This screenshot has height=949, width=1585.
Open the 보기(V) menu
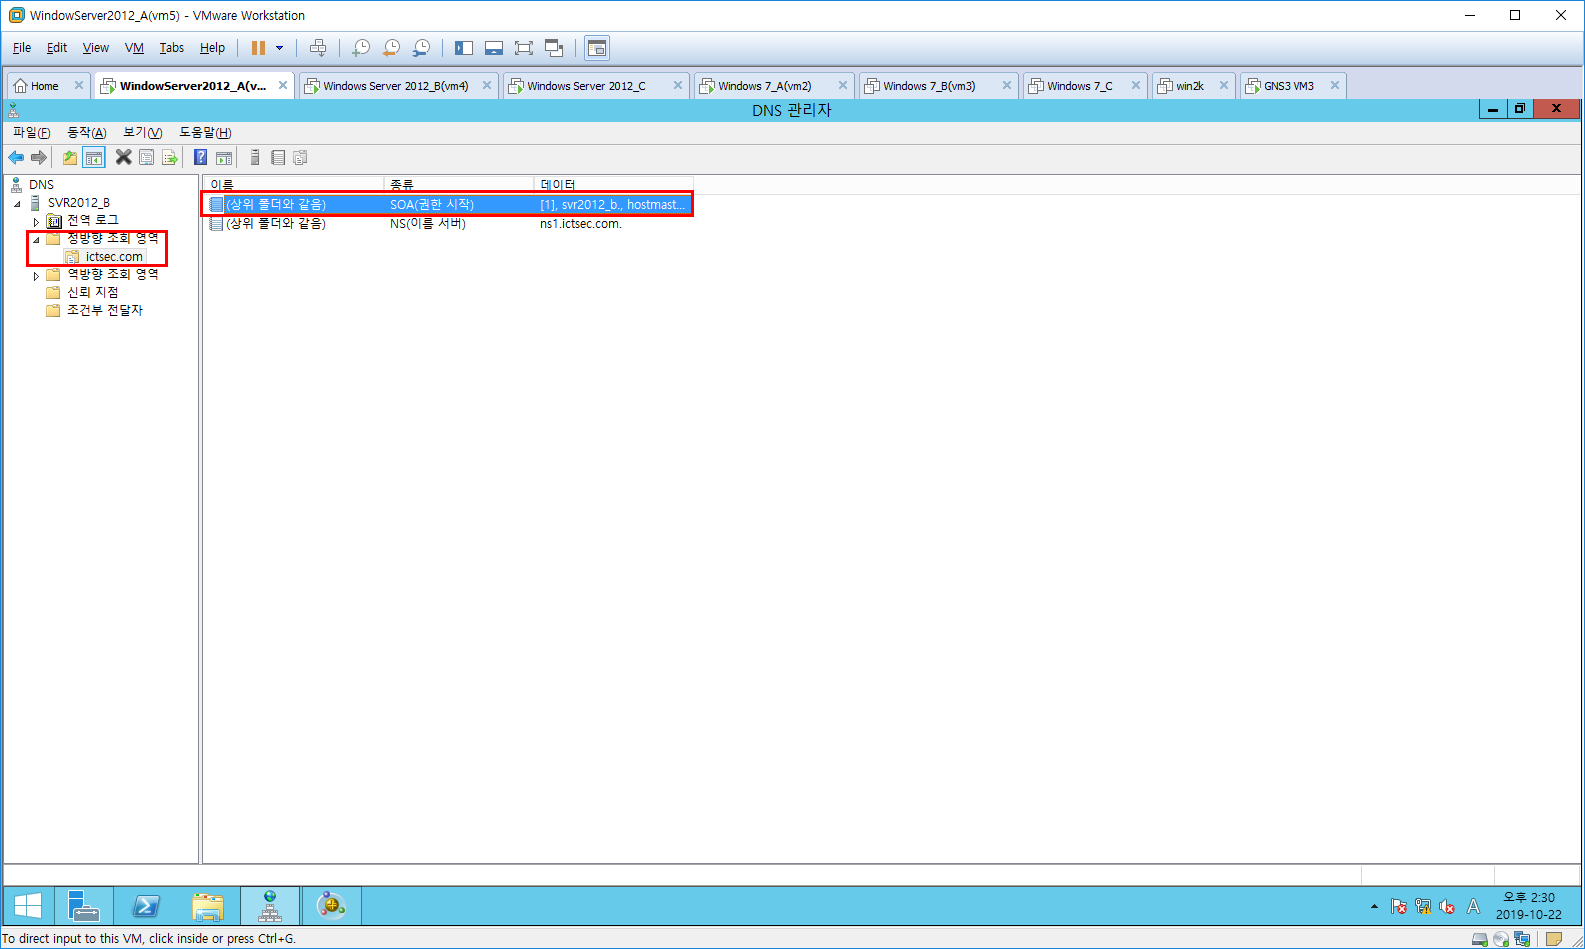coord(142,132)
